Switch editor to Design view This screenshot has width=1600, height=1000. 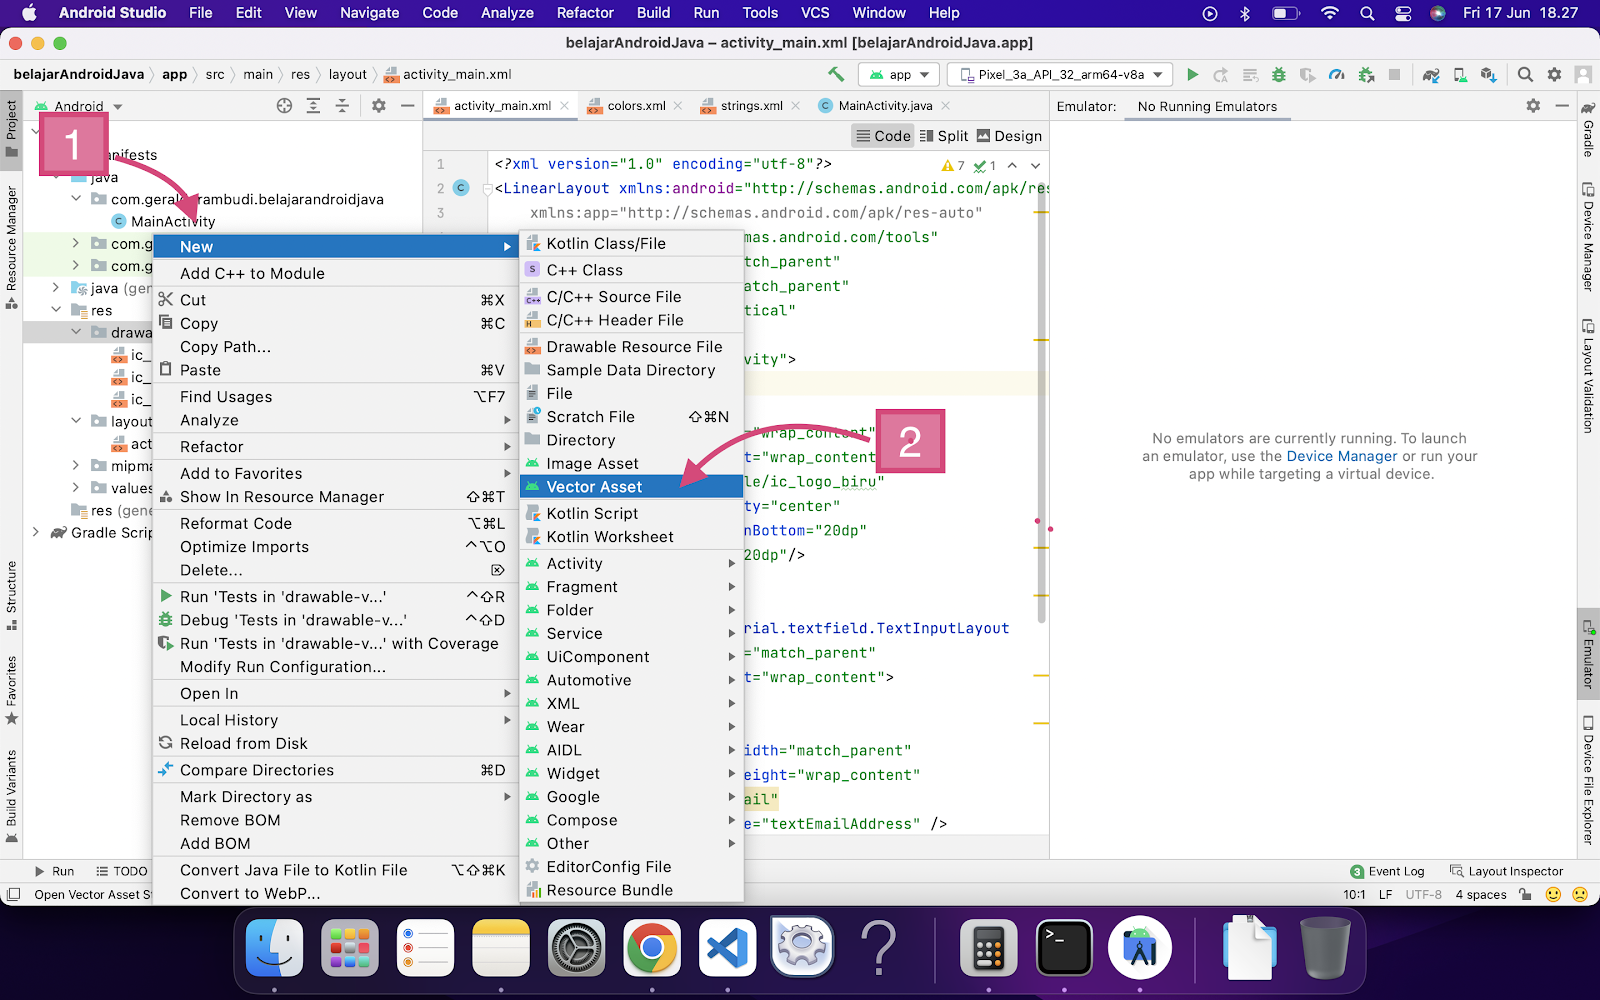(x=1009, y=136)
